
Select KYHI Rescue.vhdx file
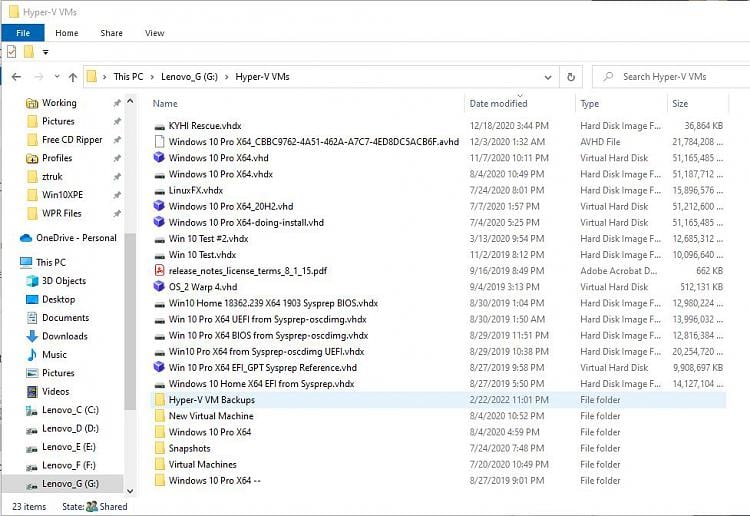[x=205, y=126]
